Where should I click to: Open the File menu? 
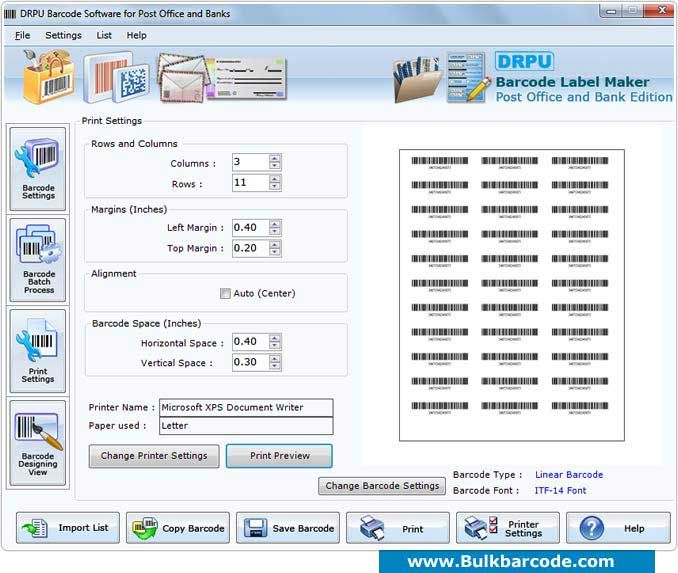(x=22, y=35)
